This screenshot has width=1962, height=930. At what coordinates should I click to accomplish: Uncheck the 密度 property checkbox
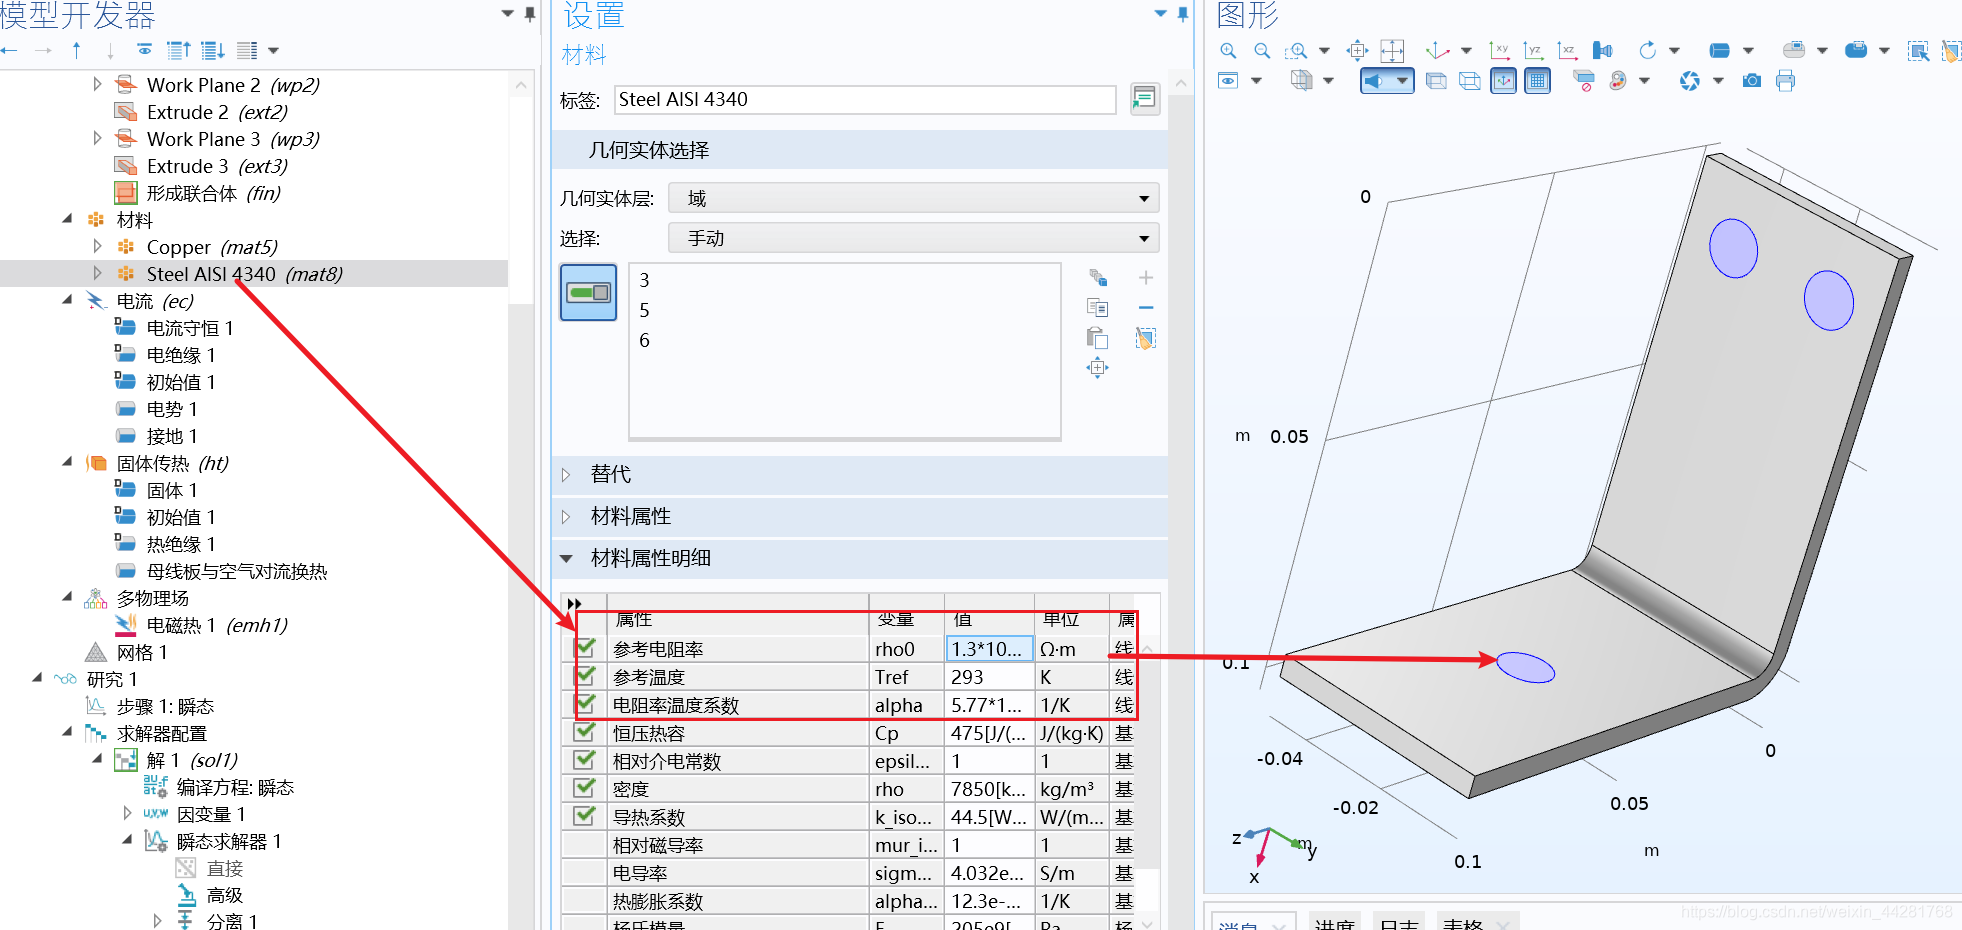(x=586, y=788)
